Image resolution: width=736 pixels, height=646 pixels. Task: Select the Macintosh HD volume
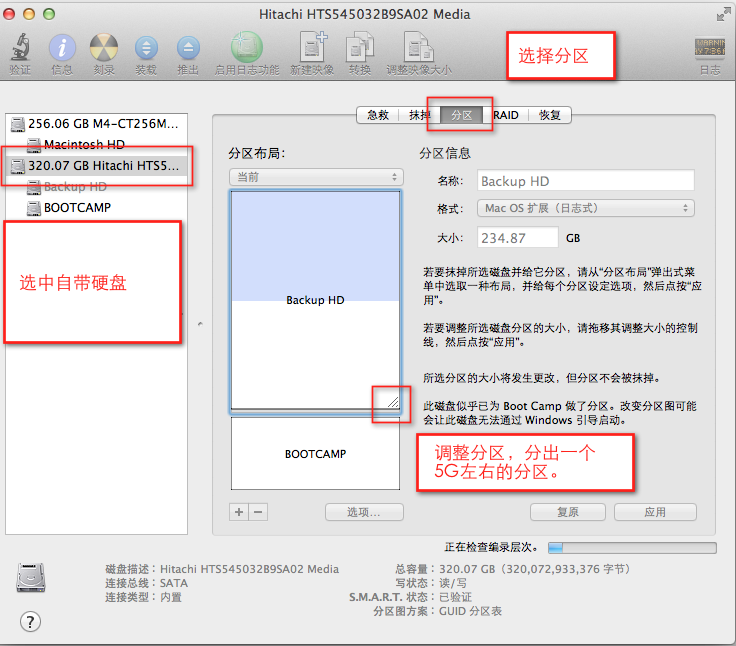pos(96,145)
